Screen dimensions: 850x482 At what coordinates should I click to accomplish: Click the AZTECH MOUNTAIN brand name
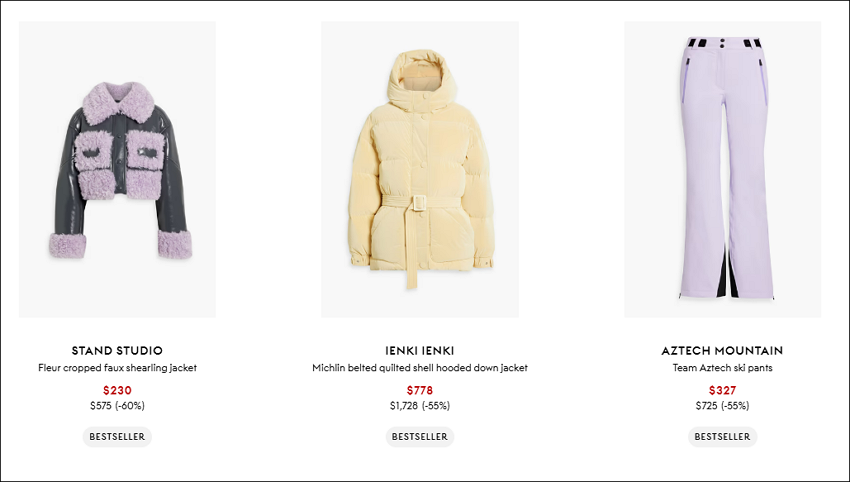[x=723, y=351]
